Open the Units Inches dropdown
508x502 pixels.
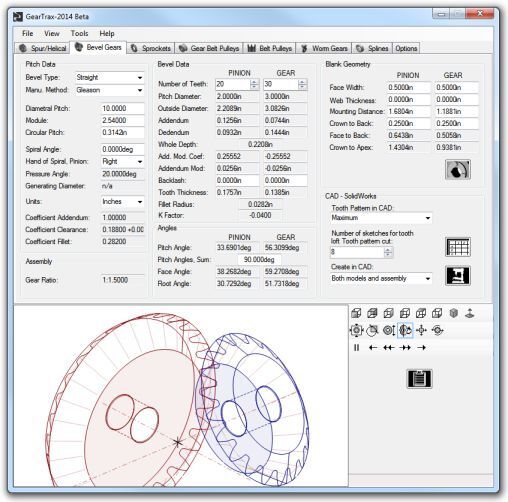122,201
